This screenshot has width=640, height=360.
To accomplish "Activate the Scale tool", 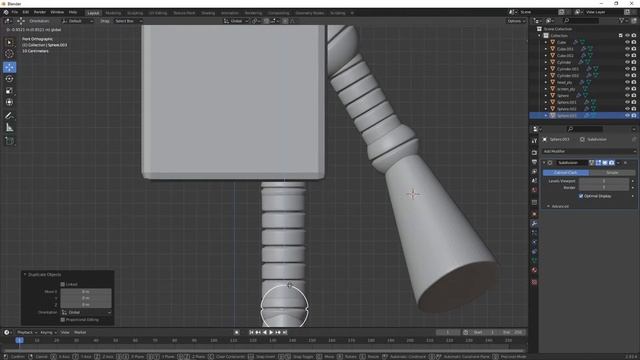I will tap(9, 91).
